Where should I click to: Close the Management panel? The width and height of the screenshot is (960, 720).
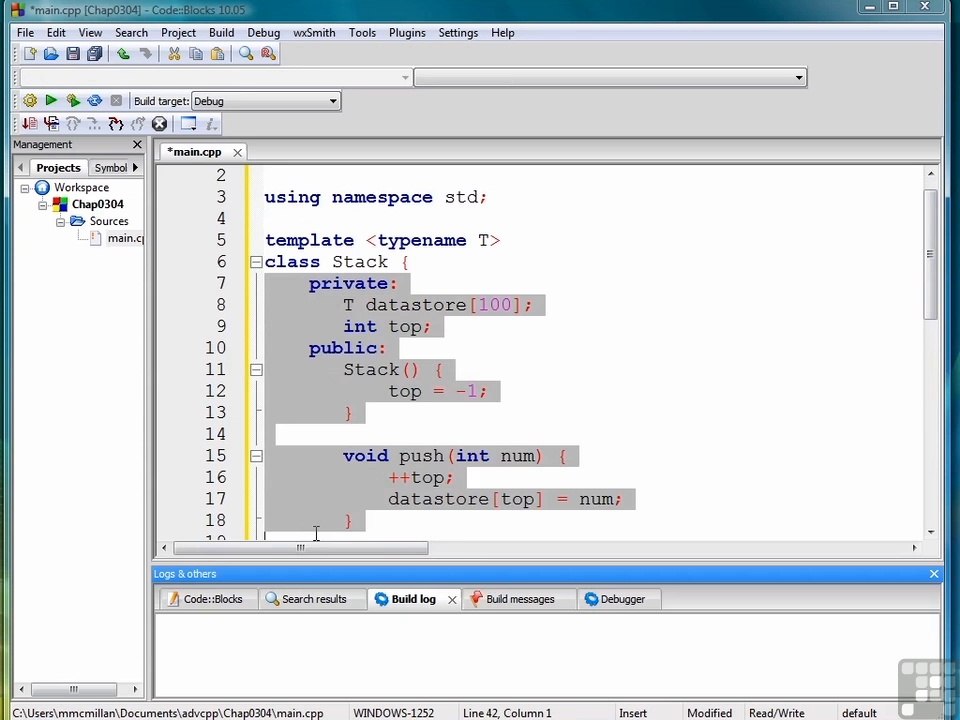pyautogui.click(x=137, y=144)
